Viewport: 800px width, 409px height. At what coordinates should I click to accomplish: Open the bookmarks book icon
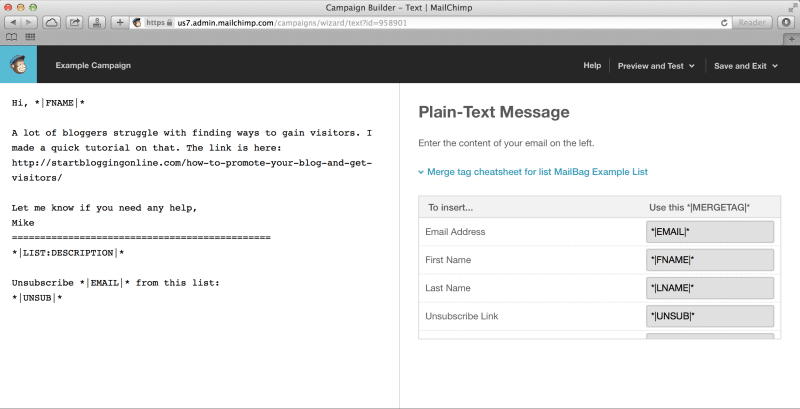click(11, 37)
